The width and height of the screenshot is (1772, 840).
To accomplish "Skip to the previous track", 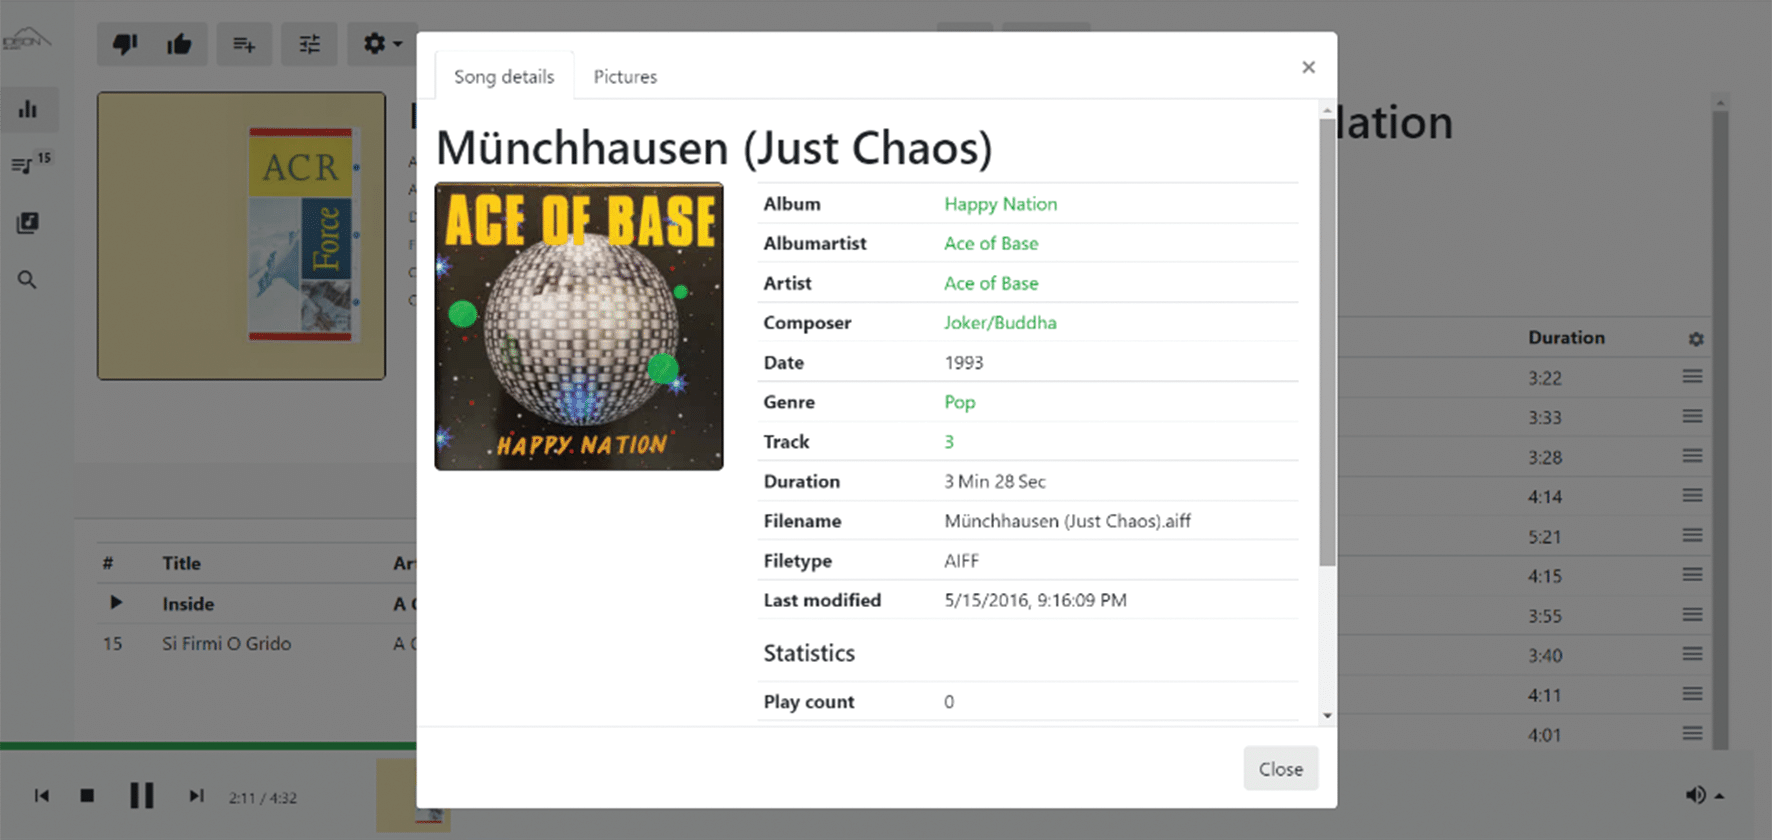I will click(x=41, y=796).
